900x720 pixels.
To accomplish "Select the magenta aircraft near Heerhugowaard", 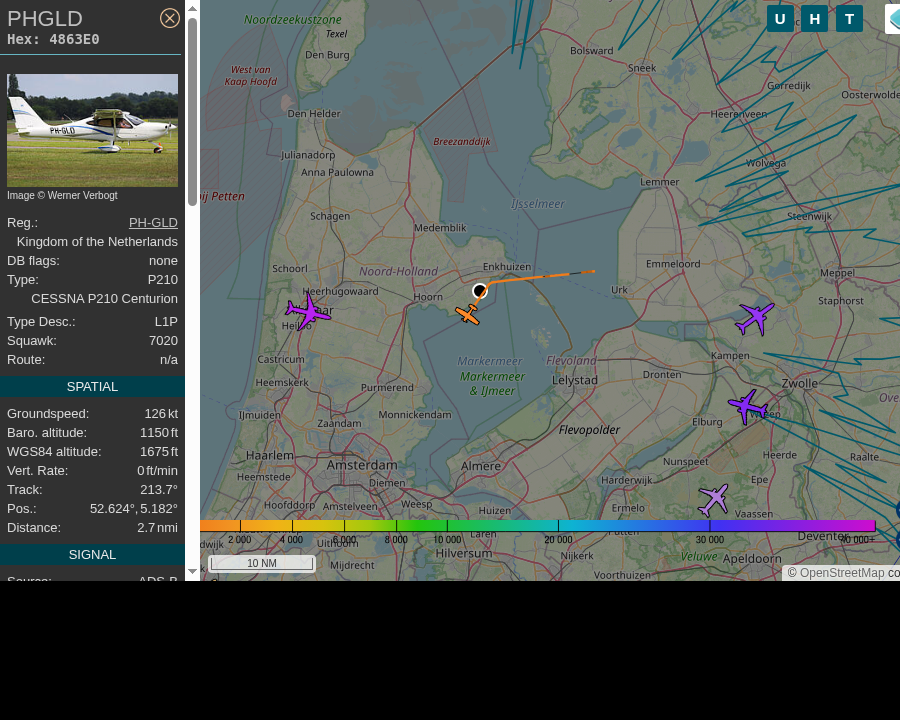I will pyautogui.click(x=308, y=312).
